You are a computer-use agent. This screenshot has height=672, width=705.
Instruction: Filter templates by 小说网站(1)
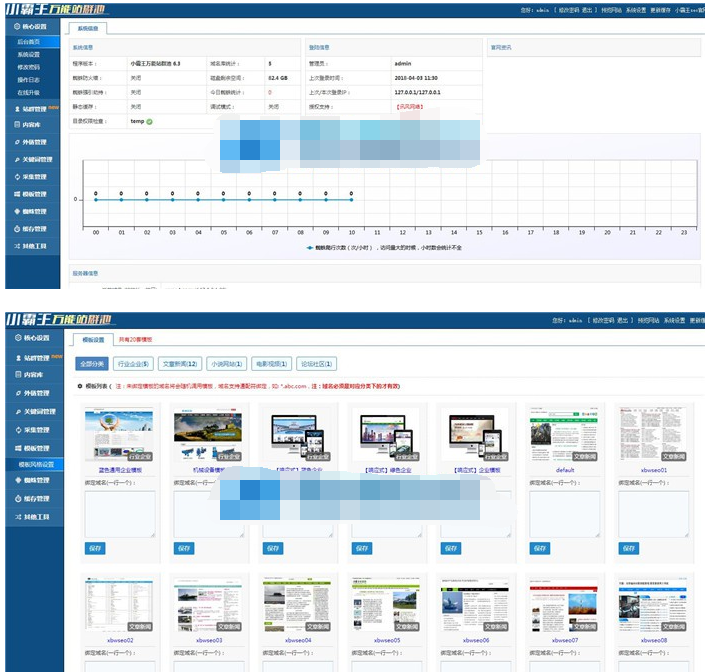point(227,364)
